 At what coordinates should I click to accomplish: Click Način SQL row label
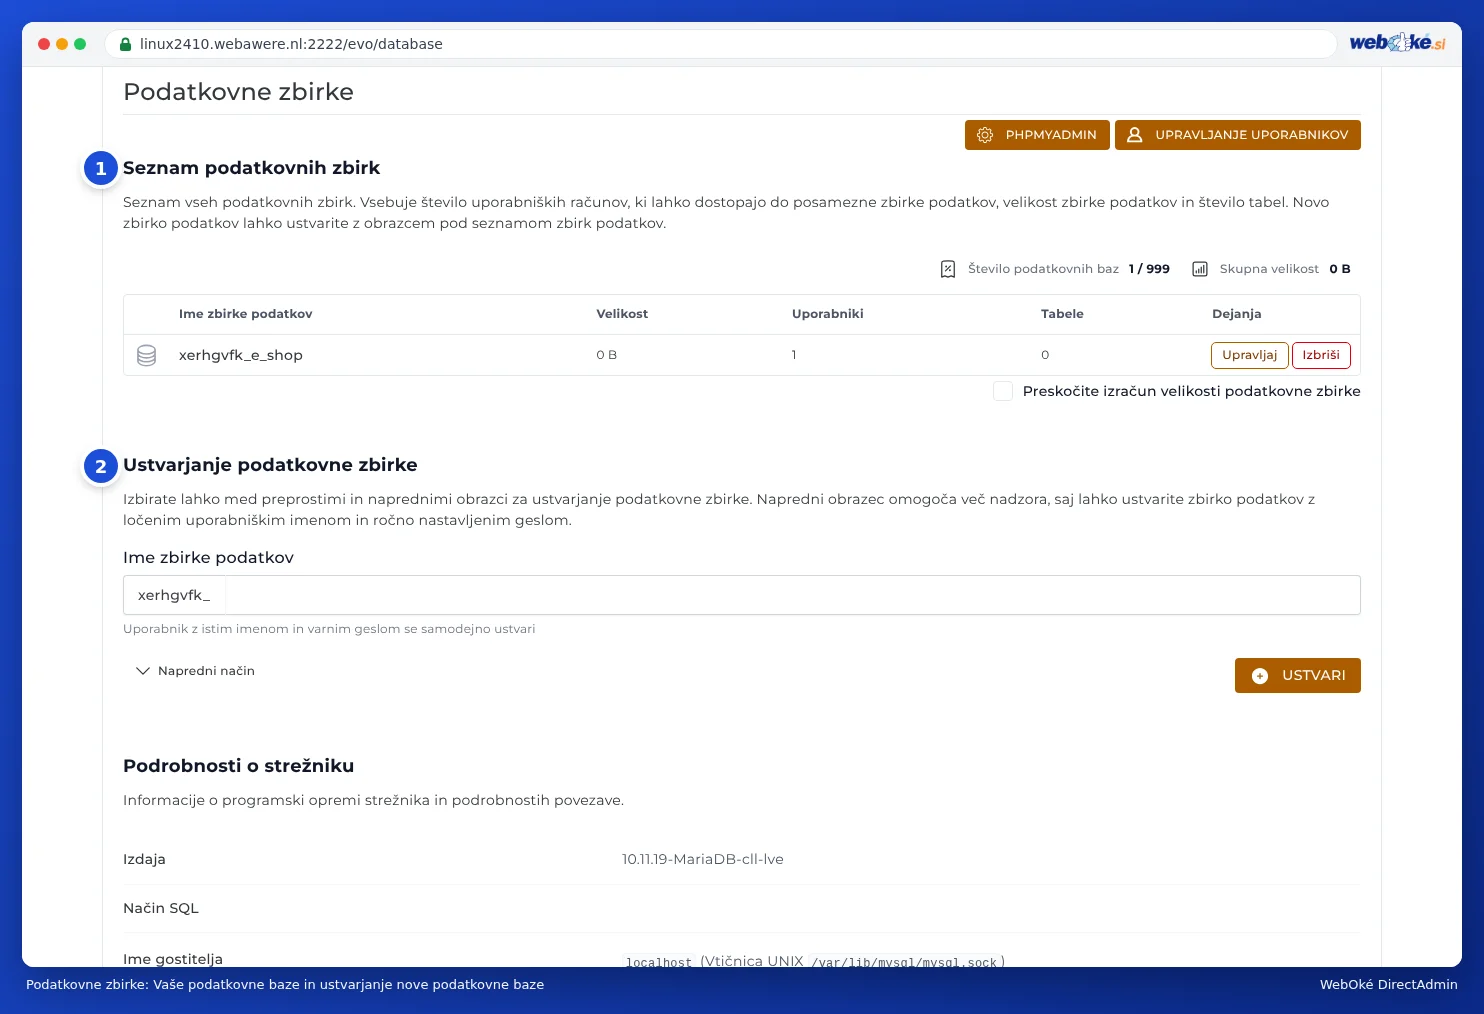[161, 908]
